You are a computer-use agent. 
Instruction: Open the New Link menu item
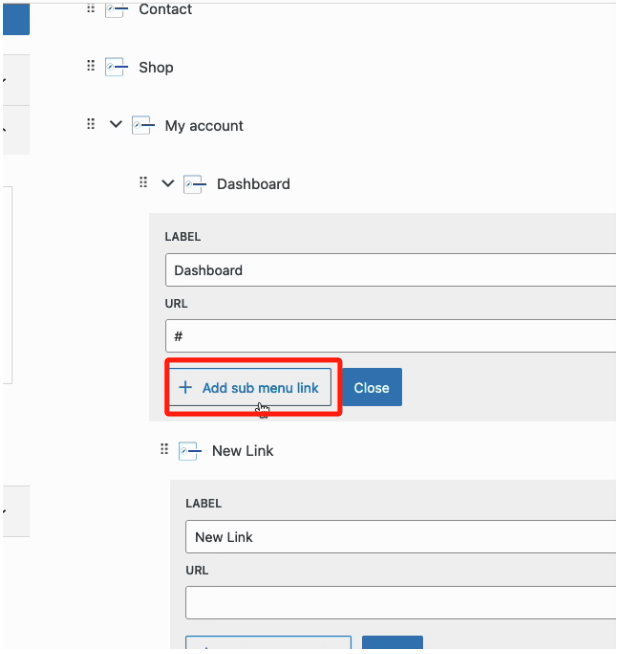(243, 451)
